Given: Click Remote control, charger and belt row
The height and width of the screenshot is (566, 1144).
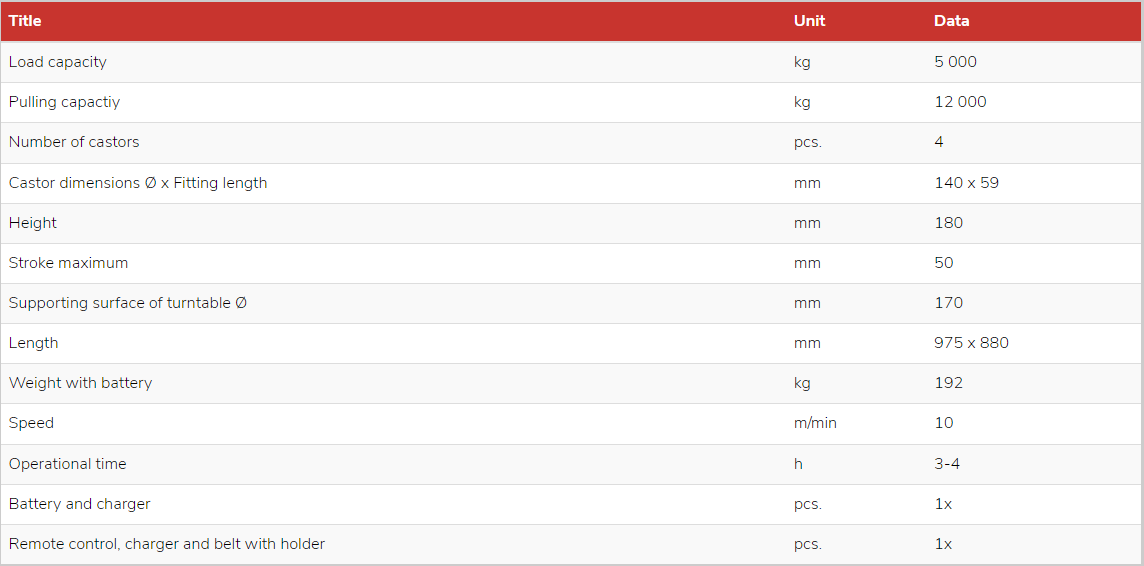Looking at the screenshot, I should pos(572,545).
